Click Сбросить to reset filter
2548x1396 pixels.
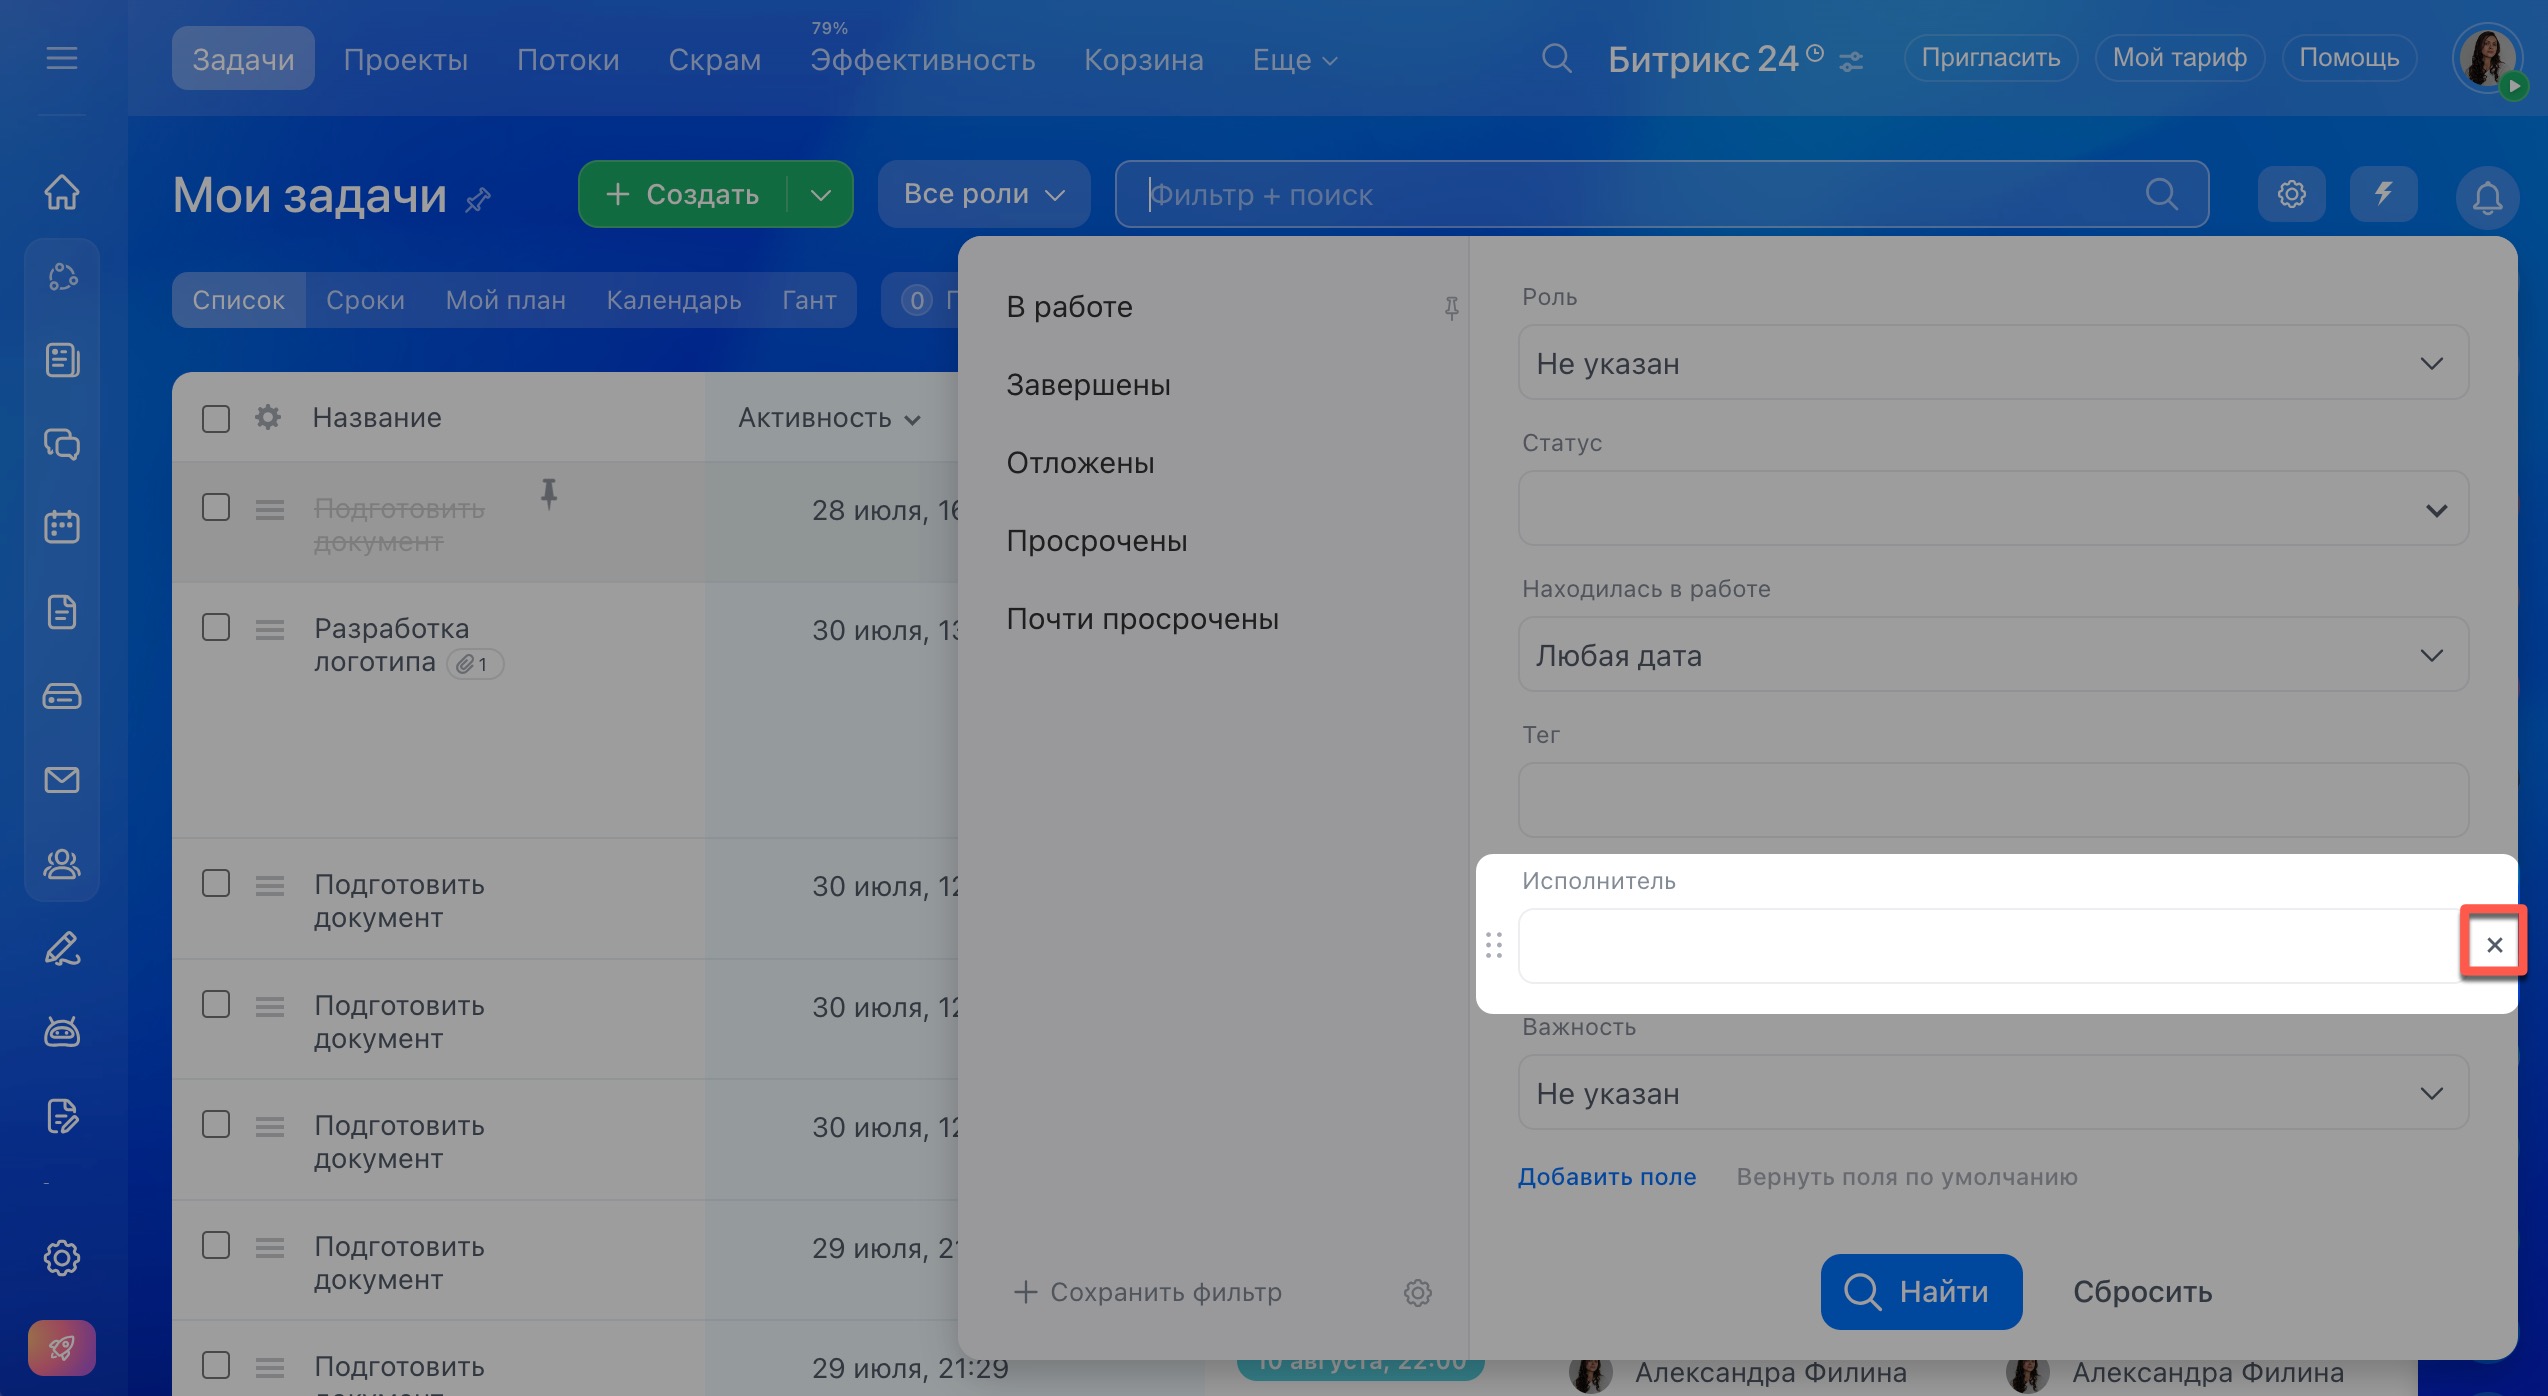pos(2142,1292)
